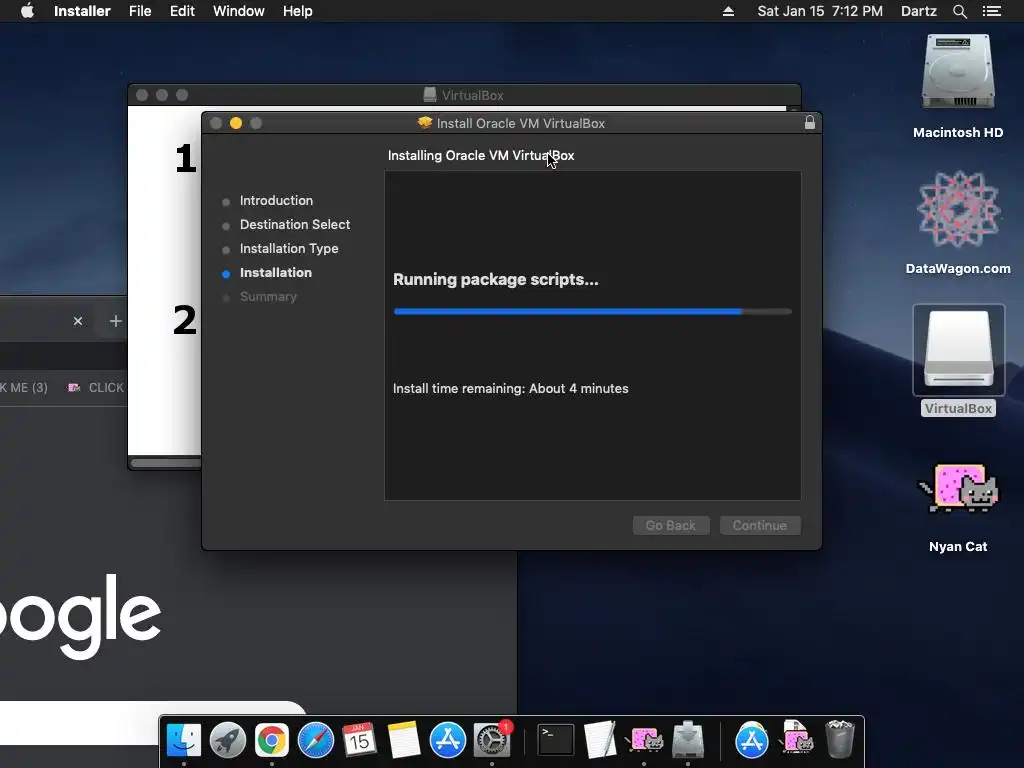Select the DataWagon.com desktop icon
The image size is (1024, 768).
point(958,222)
